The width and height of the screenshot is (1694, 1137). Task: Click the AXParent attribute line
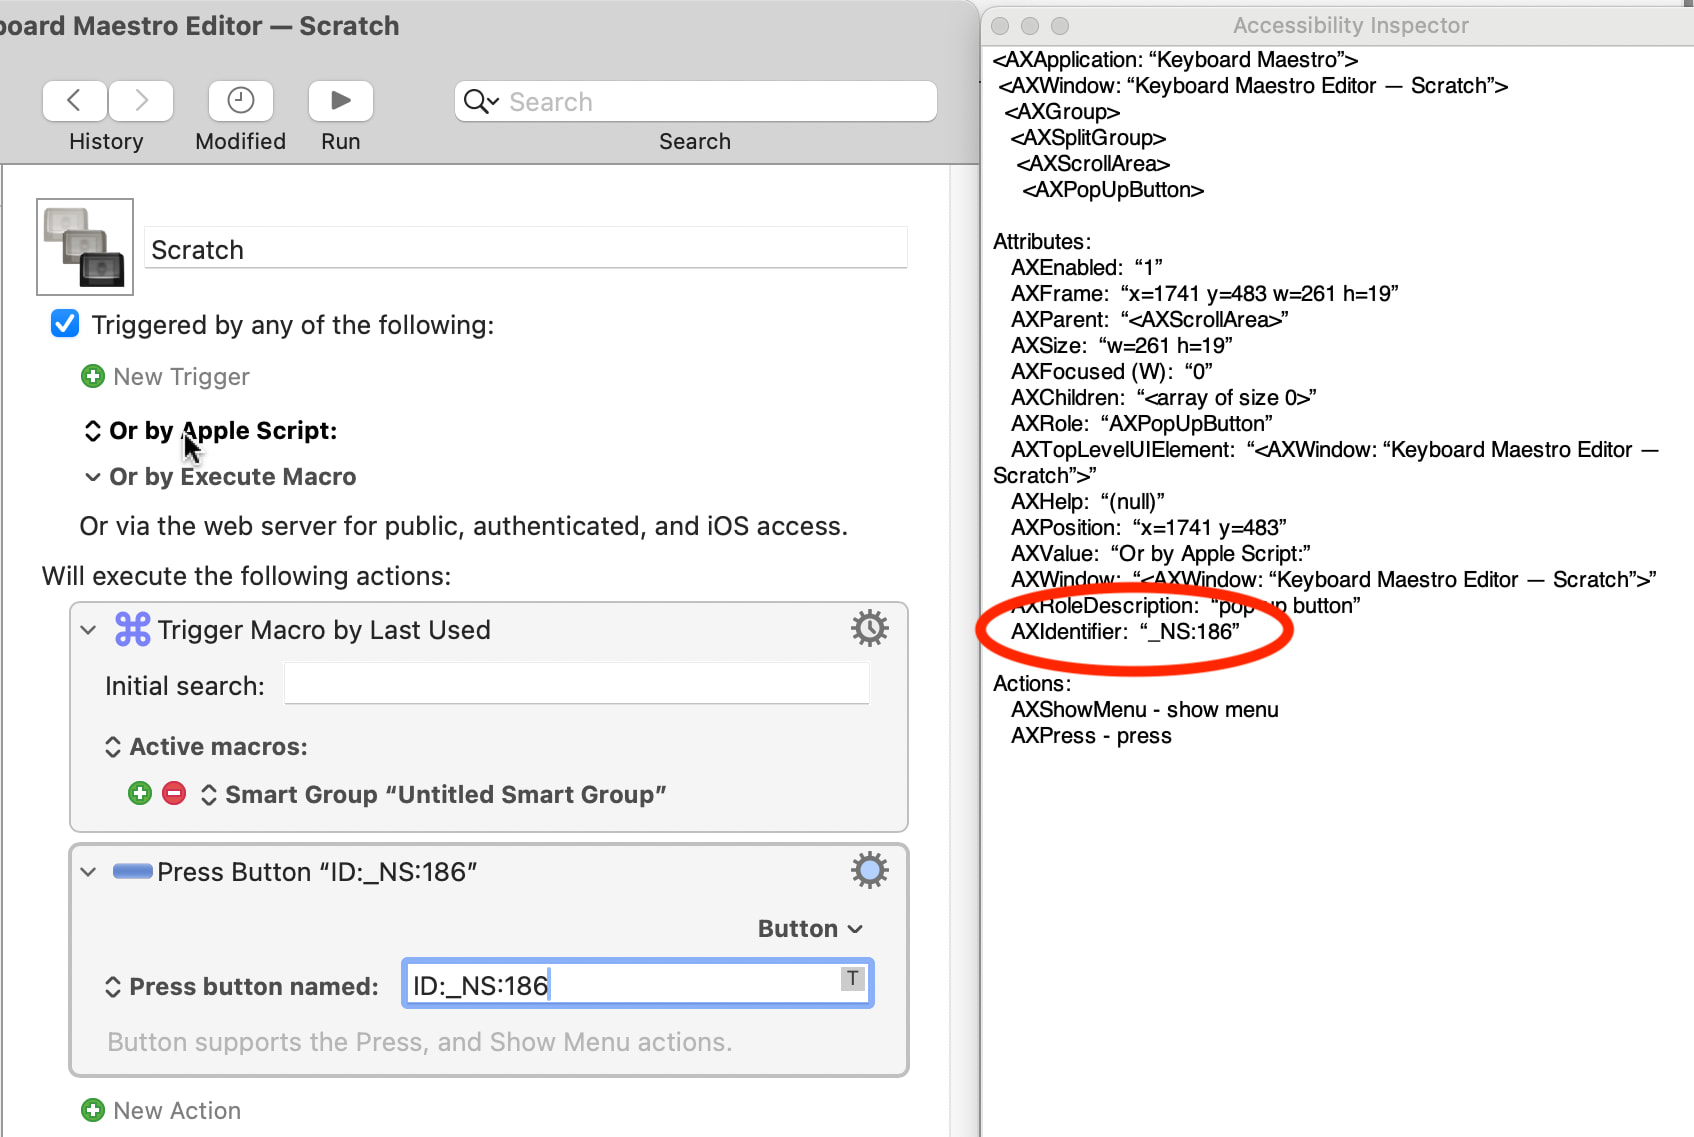1150,320
